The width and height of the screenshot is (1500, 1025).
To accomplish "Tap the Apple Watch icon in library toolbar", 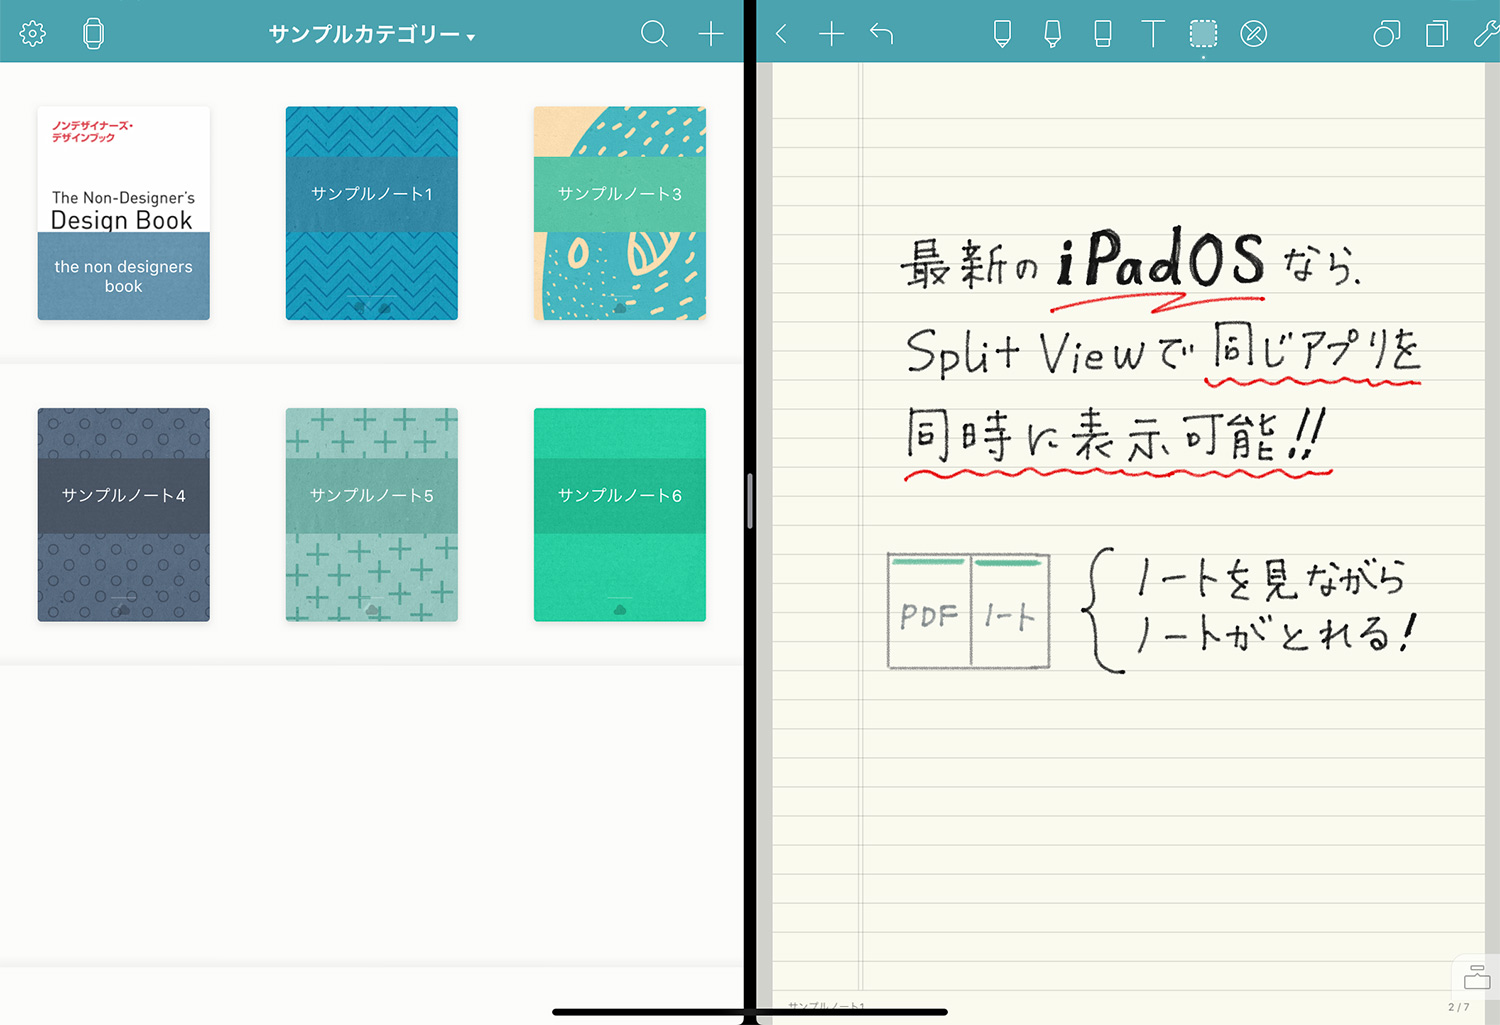I will pos(93,33).
